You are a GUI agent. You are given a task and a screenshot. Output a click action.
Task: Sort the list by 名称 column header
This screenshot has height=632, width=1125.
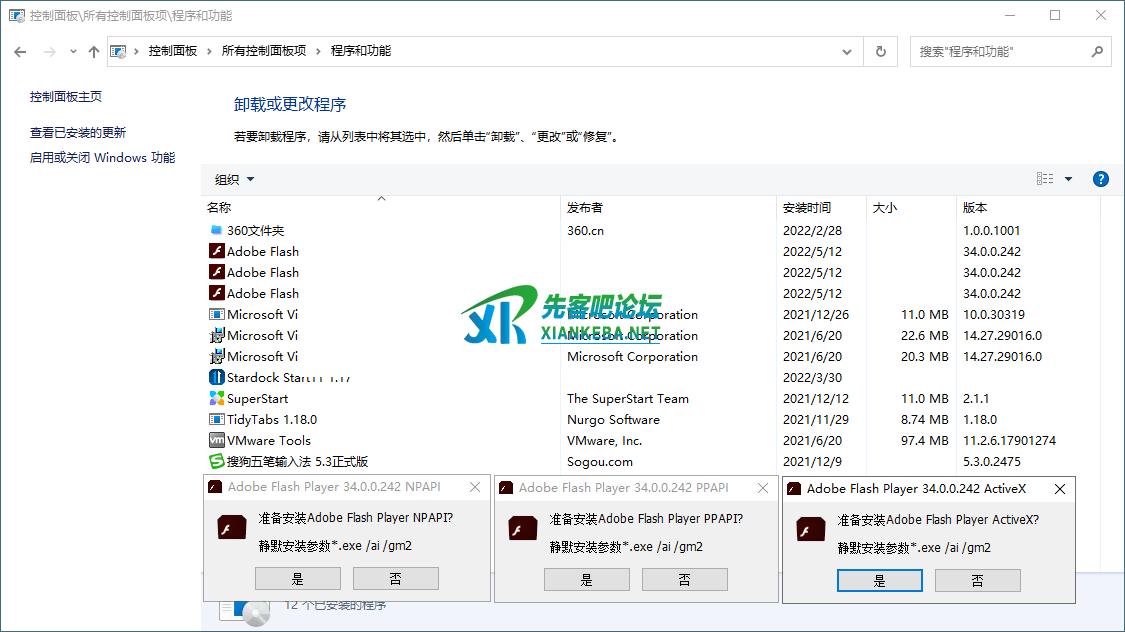point(219,208)
